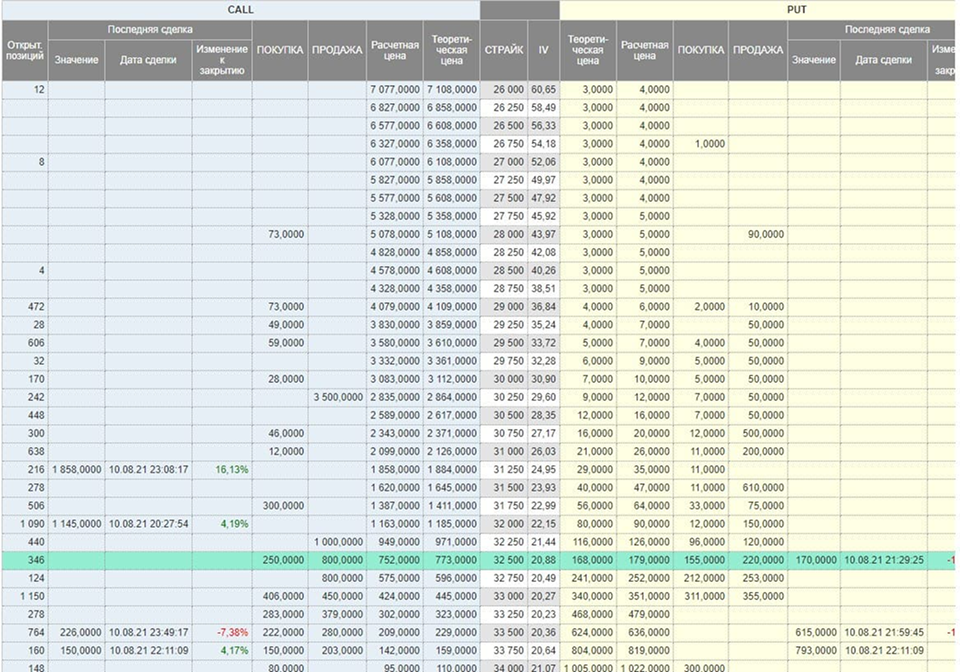Screen dimensions: 960x672
Task: Select the strike 30 000 cell
Action: click(x=503, y=380)
